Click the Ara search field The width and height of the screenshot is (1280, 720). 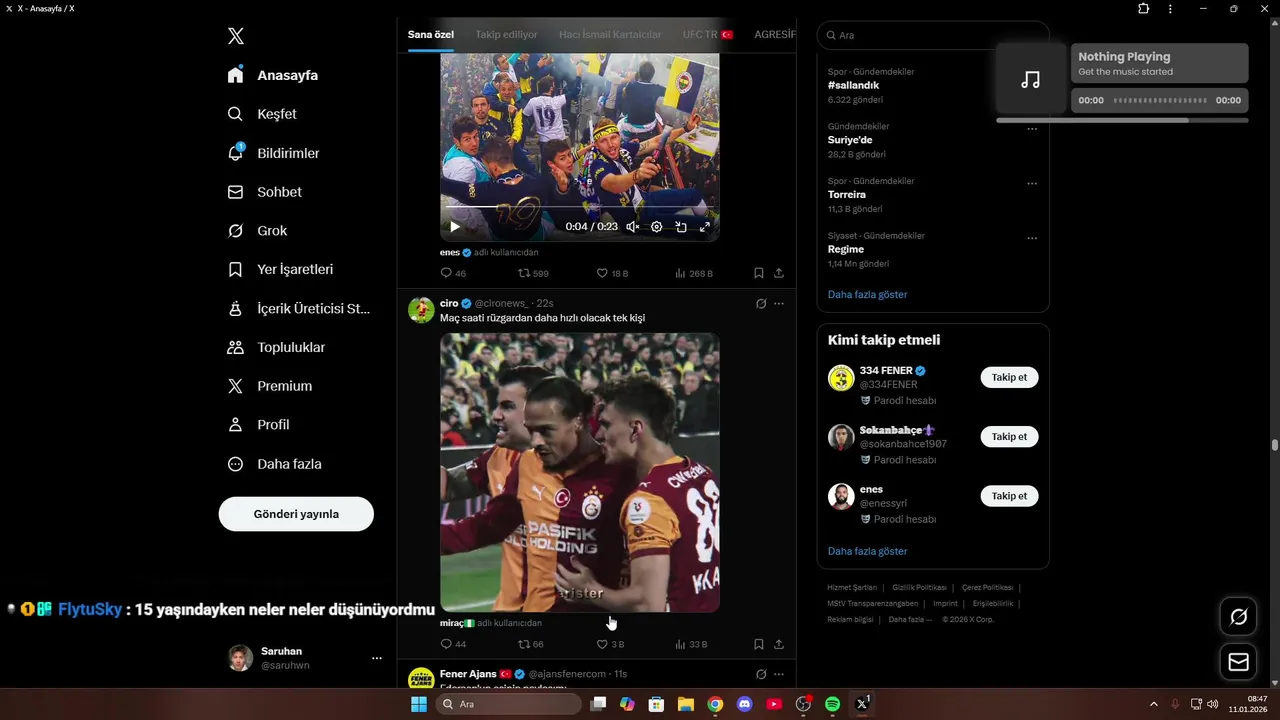point(932,35)
